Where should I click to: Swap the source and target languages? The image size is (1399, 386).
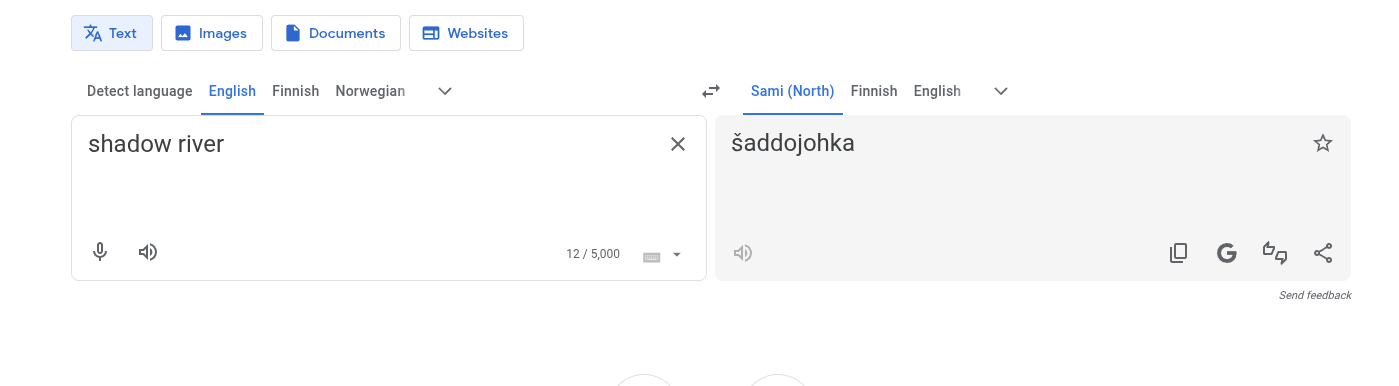pos(711,91)
